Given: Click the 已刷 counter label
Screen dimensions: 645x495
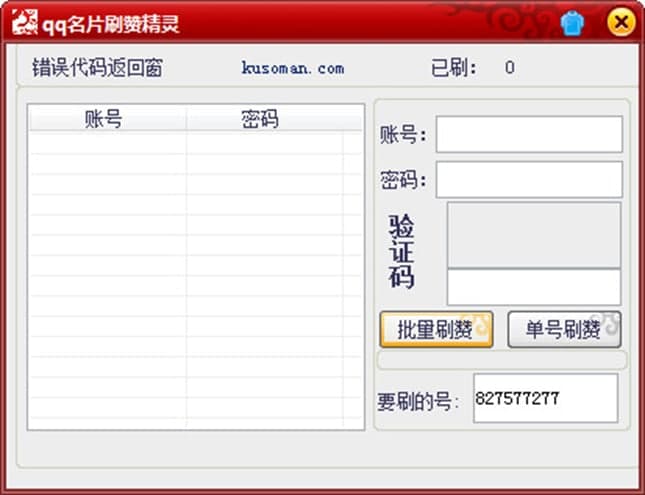Looking at the screenshot, I should [454, 68].
